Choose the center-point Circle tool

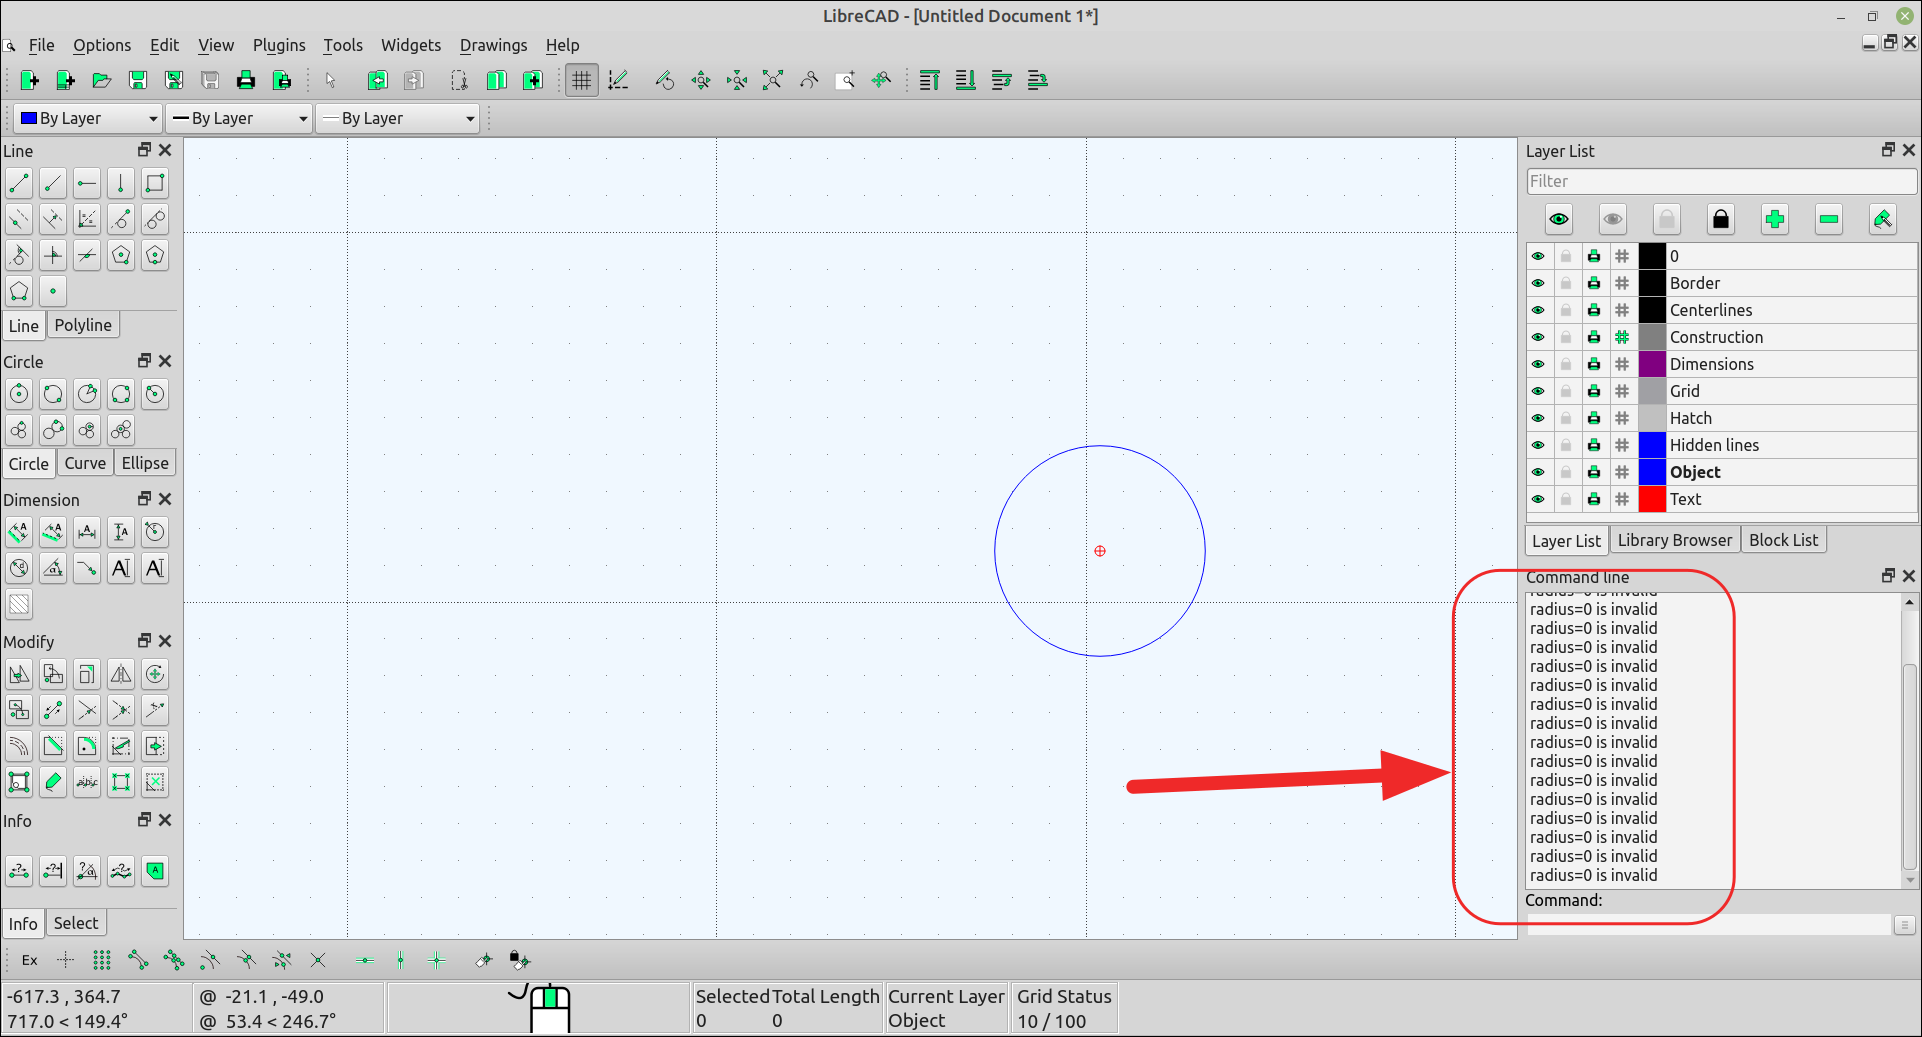click(18, 394)
